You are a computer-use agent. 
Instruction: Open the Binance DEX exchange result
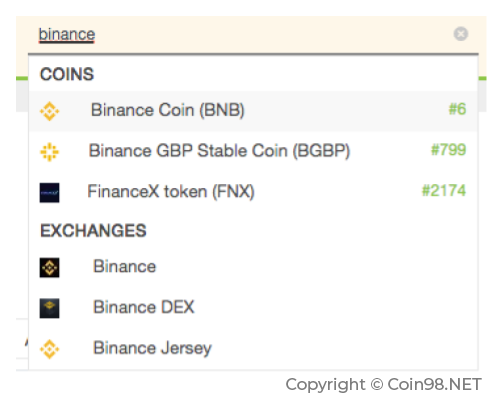pos(253,308)
